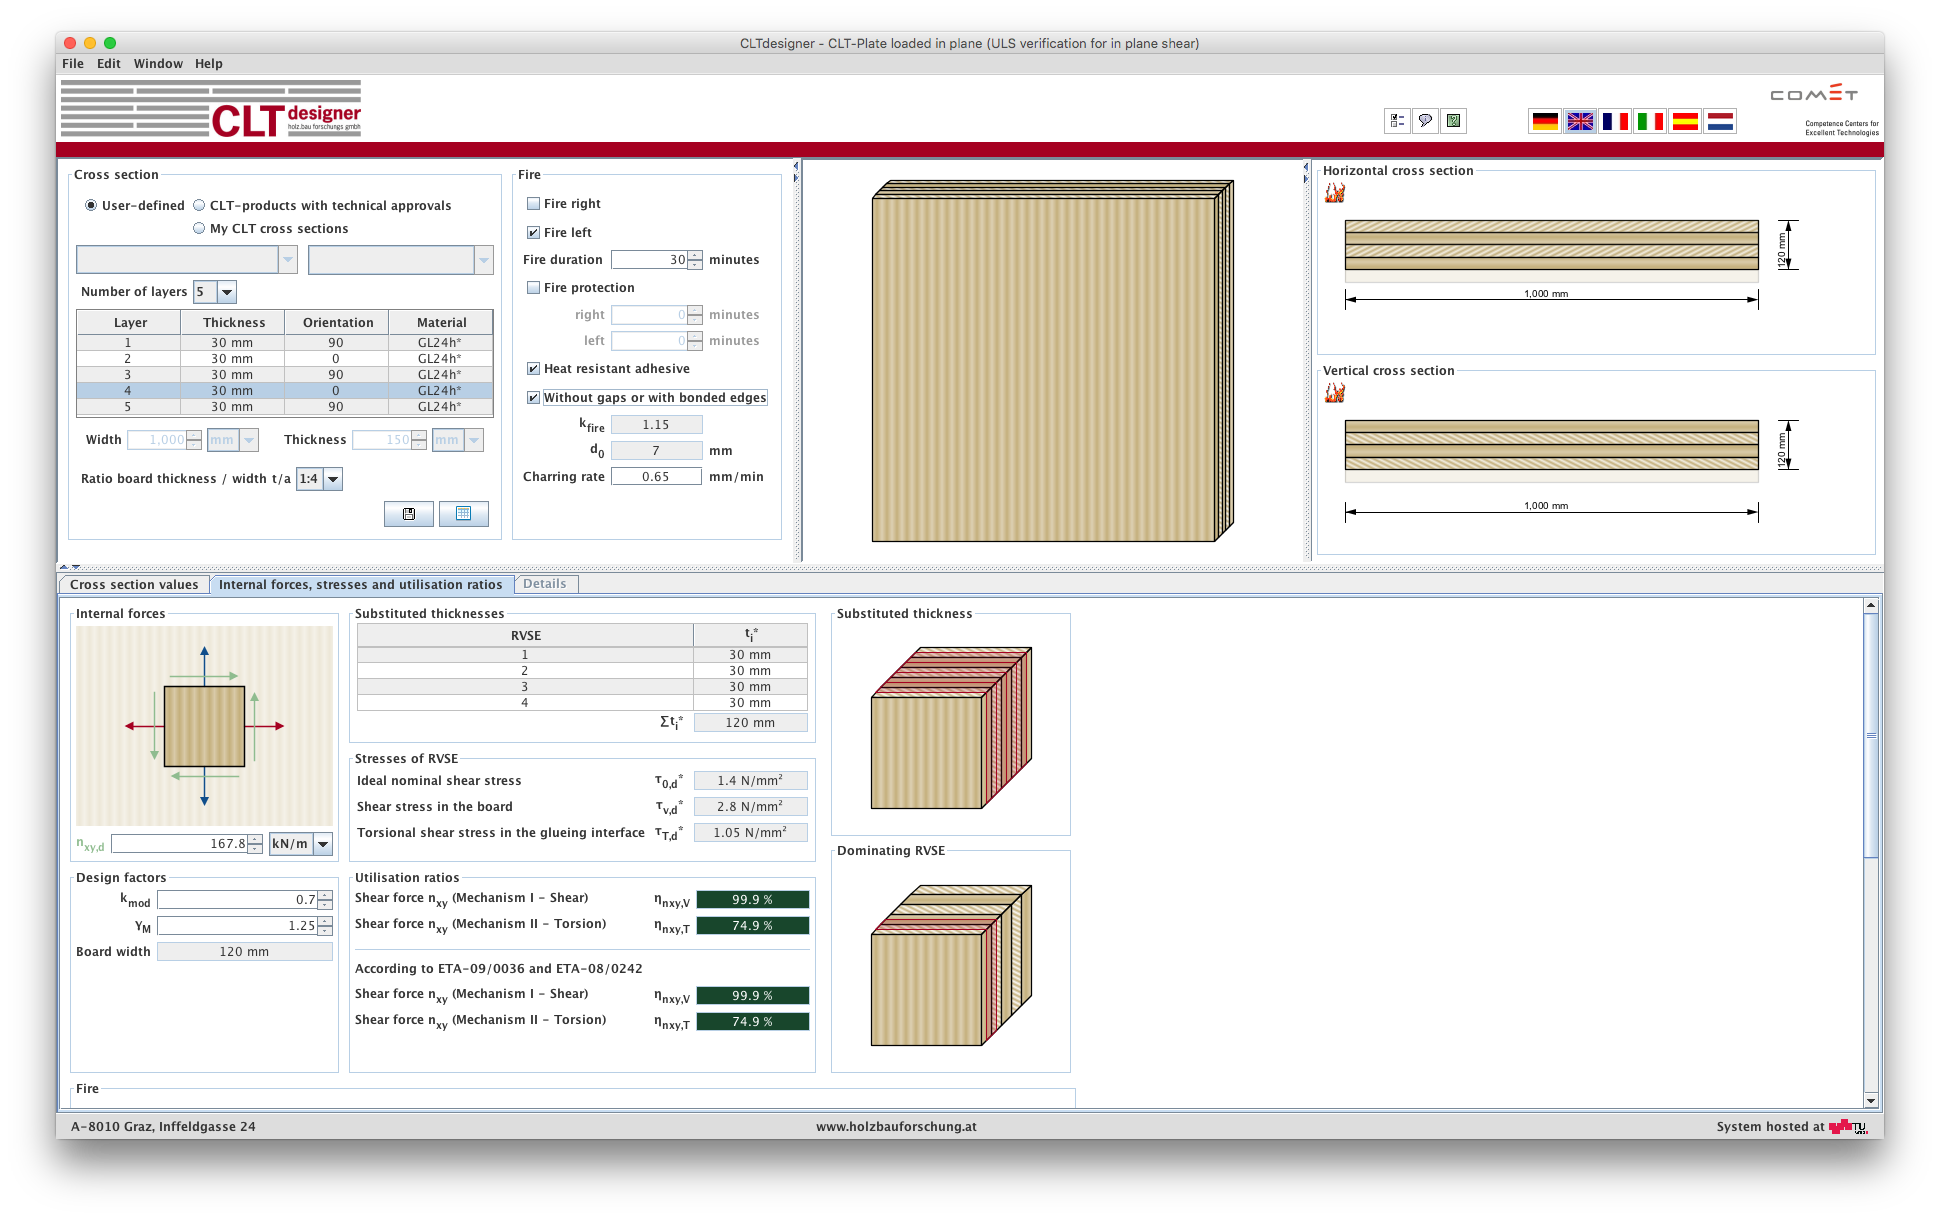The width and height of the screenshot is (1940, 1219).
Task: Toggle Heat resistant adhesive checkbox
Action: click(x=534, y=369)
